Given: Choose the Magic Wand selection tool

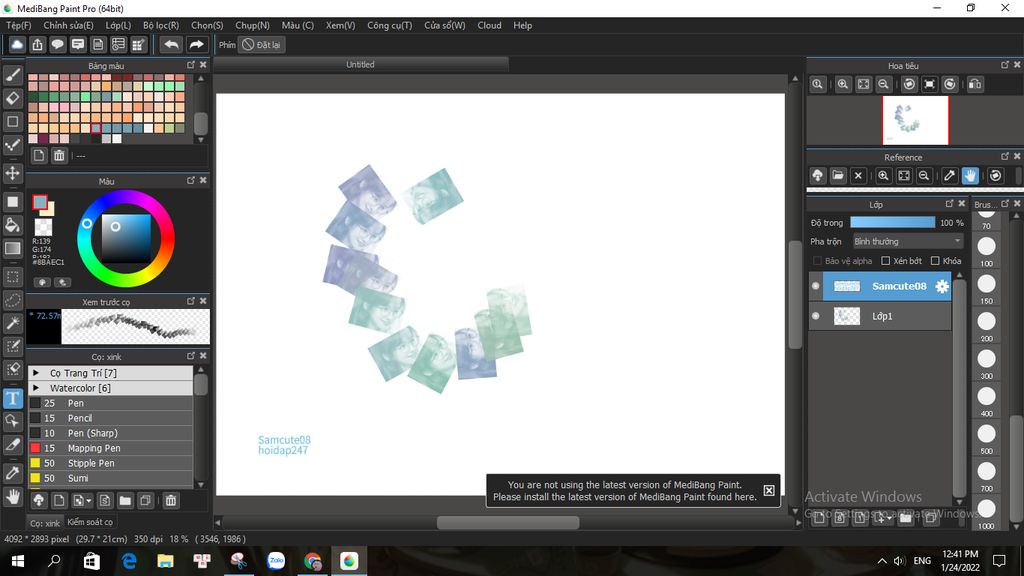Looking at the screenshot, I should [13, 323].
